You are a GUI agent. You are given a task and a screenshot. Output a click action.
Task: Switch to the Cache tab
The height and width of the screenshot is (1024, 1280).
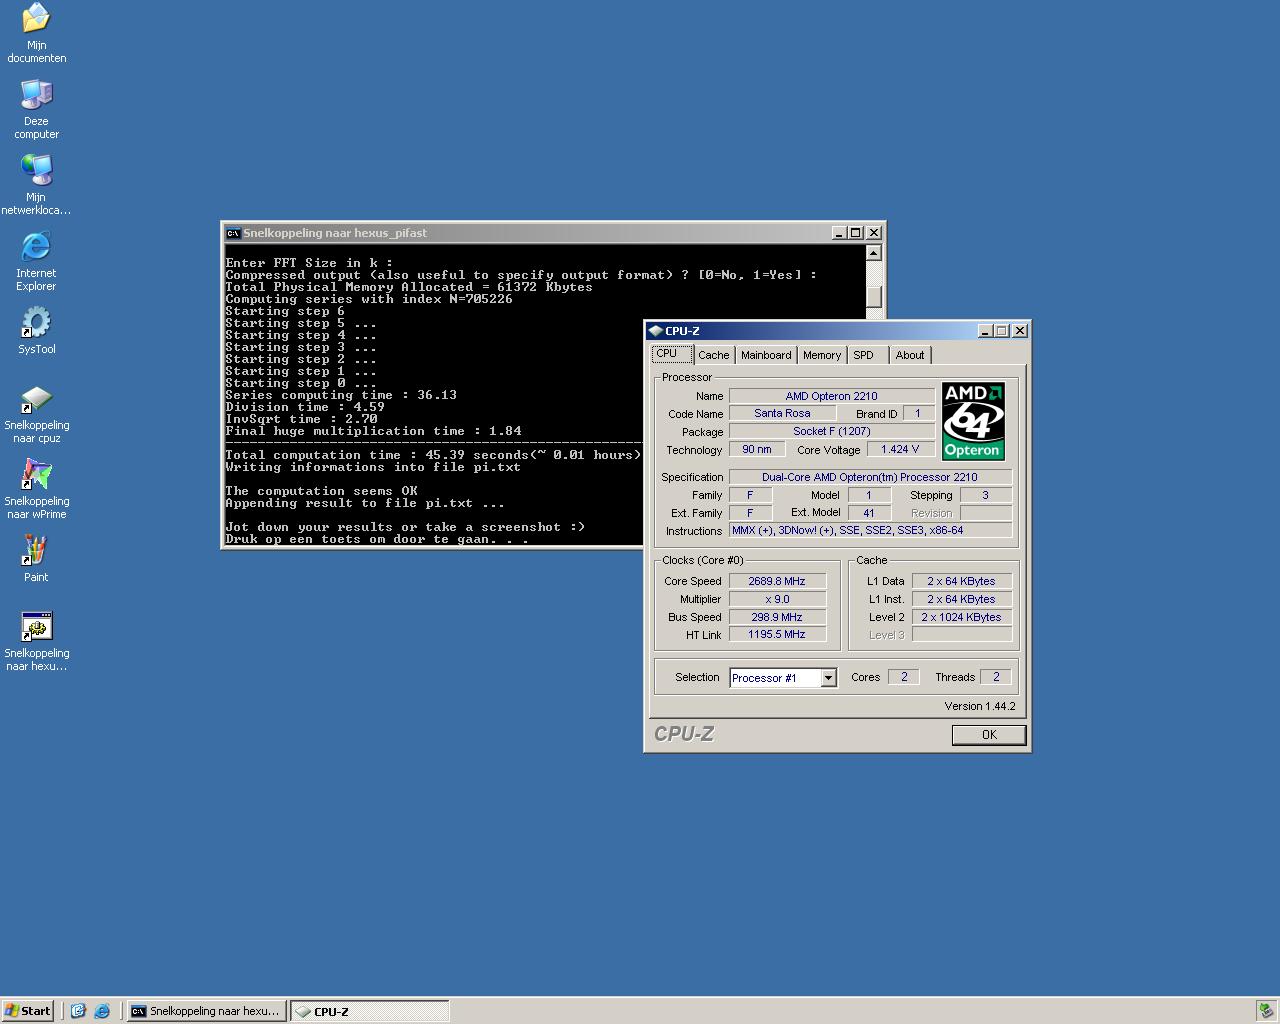click(x=713, y=355)
